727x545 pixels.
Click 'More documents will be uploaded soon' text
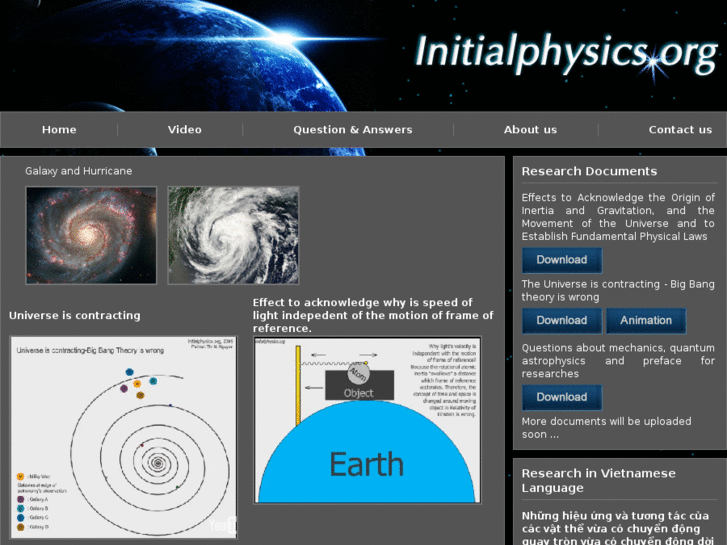click(606, 428)
